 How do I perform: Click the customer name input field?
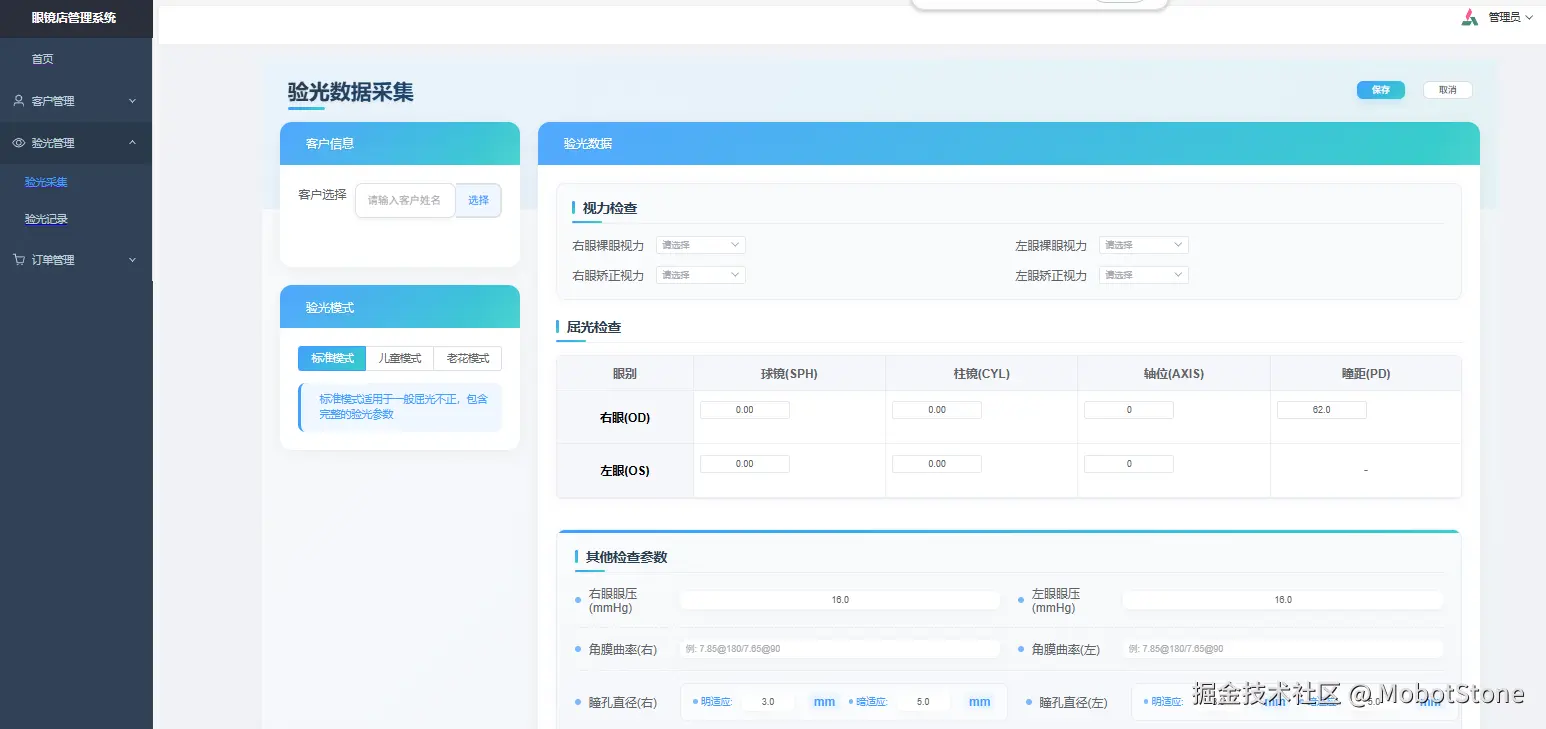[x=405, y=200]
